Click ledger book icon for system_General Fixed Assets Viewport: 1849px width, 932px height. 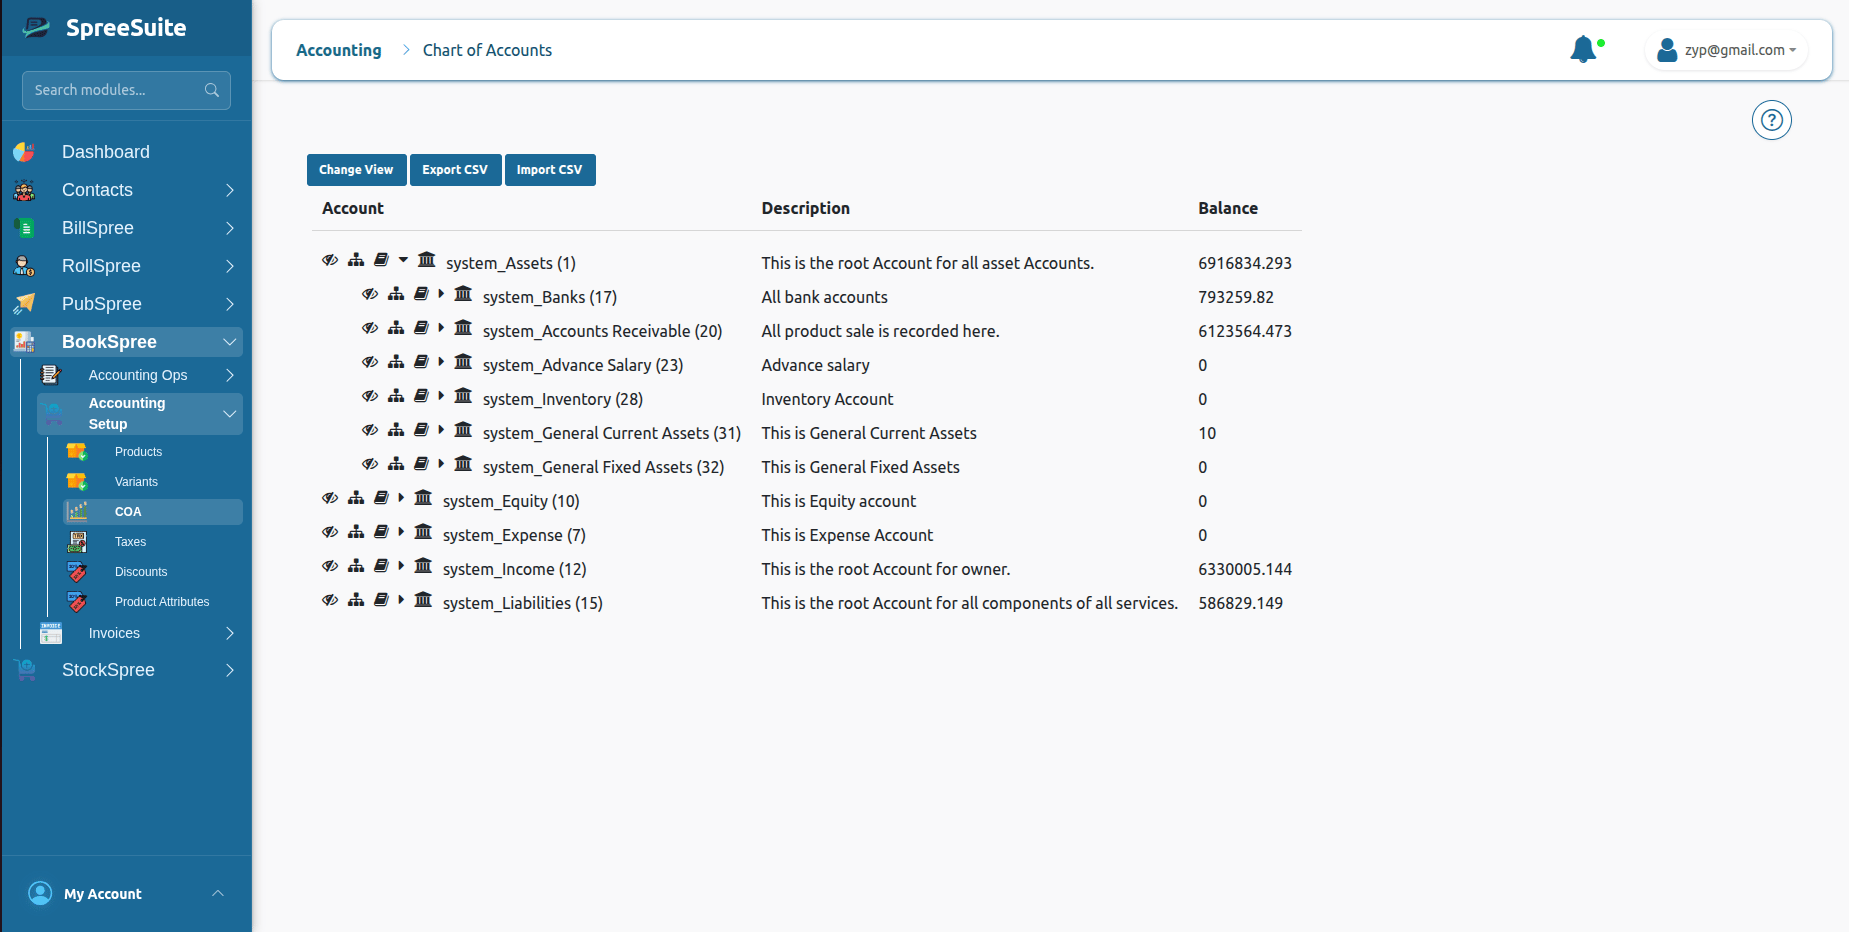pyautogui.click(x=421, y=464)
